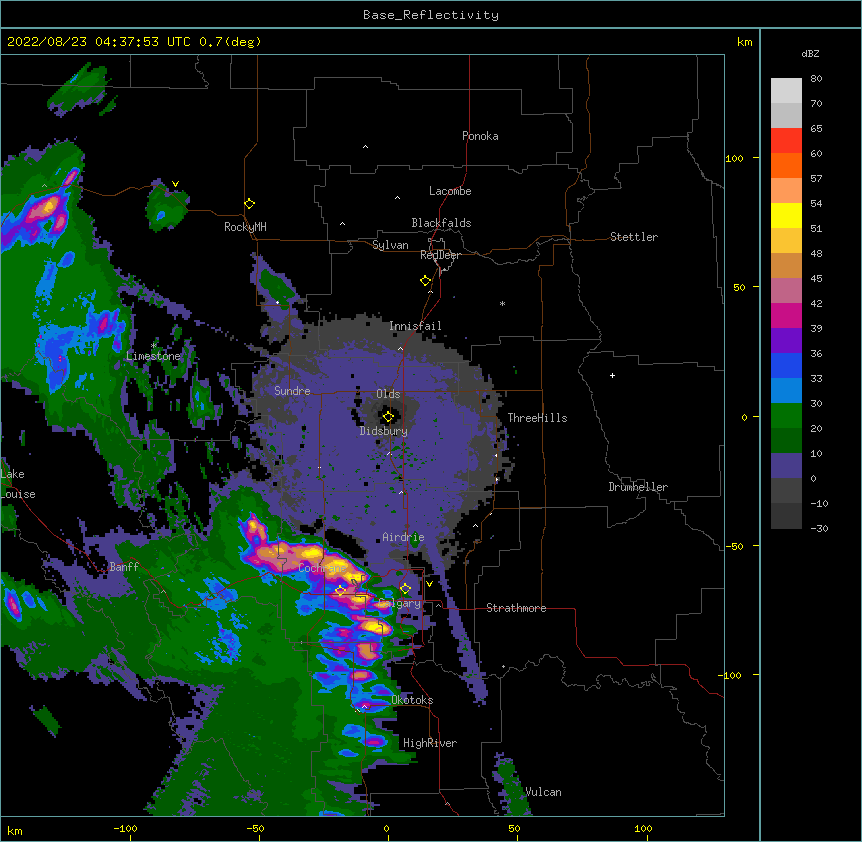Click the yellow 54 dBZ legend swatch

(x=786, y=215)
